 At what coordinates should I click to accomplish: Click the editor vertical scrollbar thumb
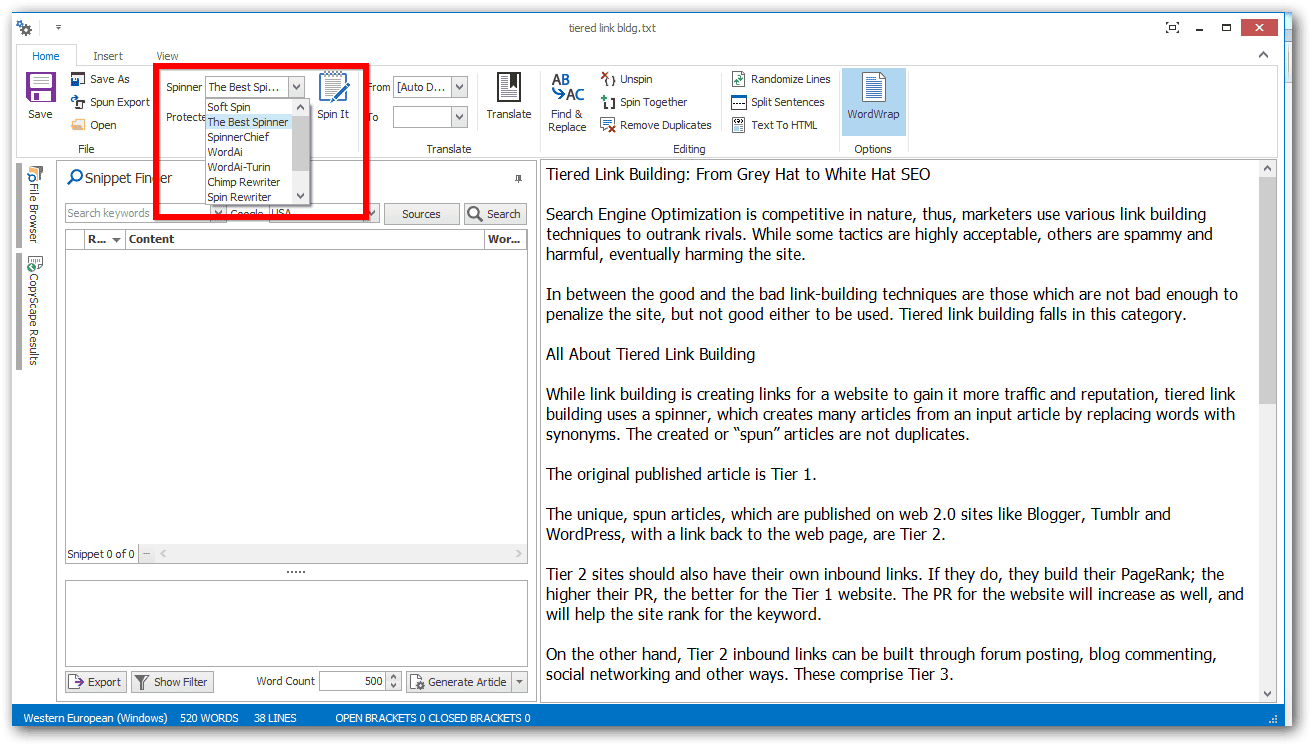pos(1268,291)
